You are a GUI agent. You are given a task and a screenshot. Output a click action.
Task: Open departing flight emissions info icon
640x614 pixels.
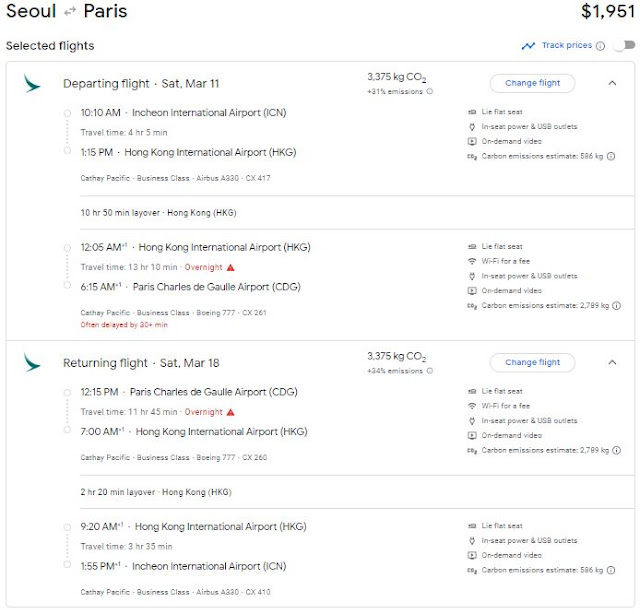430,91
